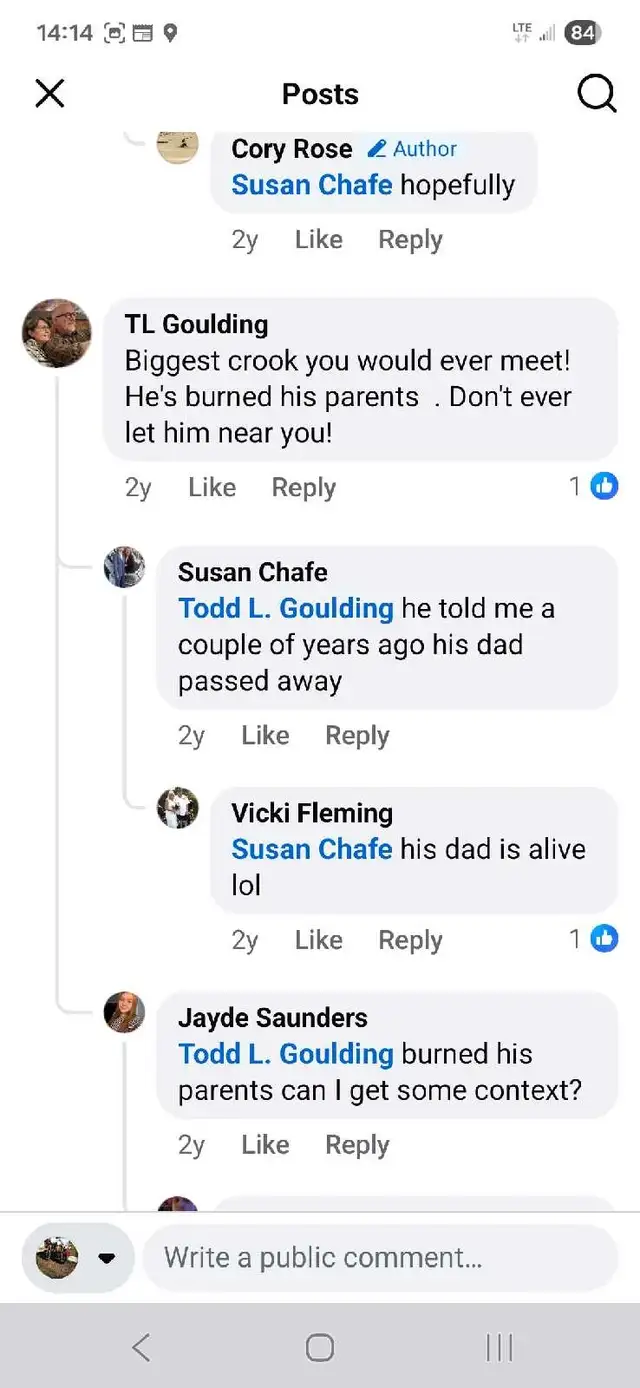Open Android recent apps button
This screenshot has height=1388, width=640.
click(x=499, y=1348)
